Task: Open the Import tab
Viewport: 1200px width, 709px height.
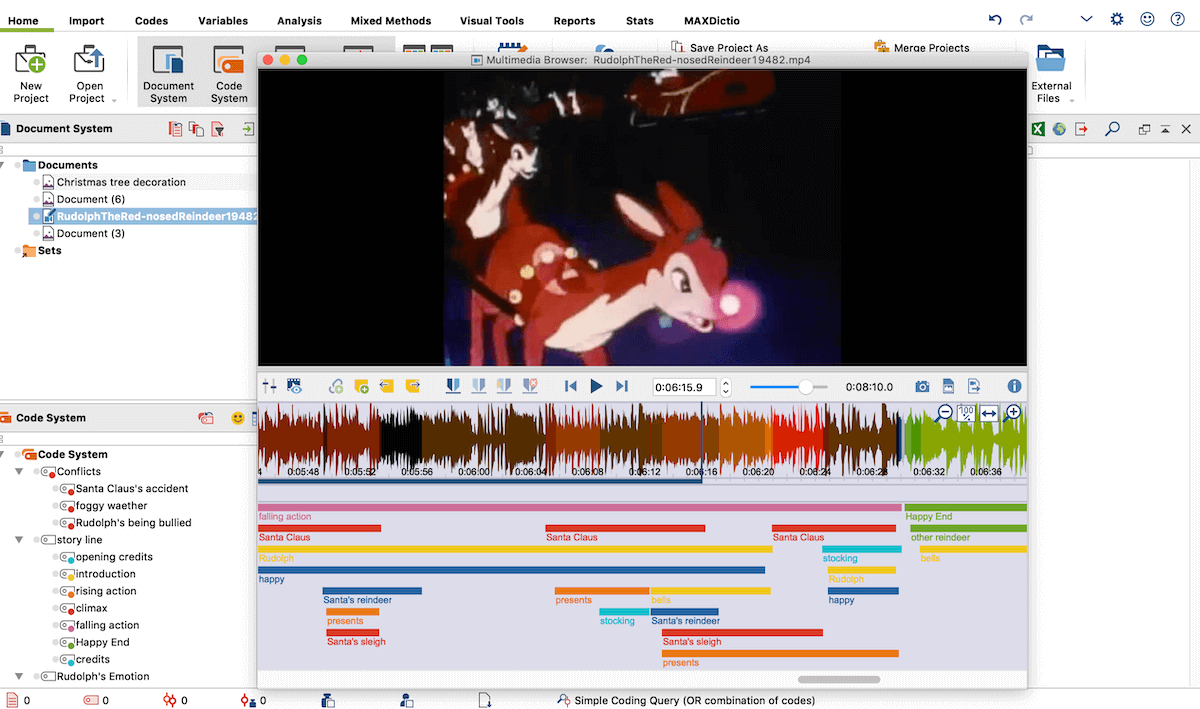Action: [x=87, y=21]
